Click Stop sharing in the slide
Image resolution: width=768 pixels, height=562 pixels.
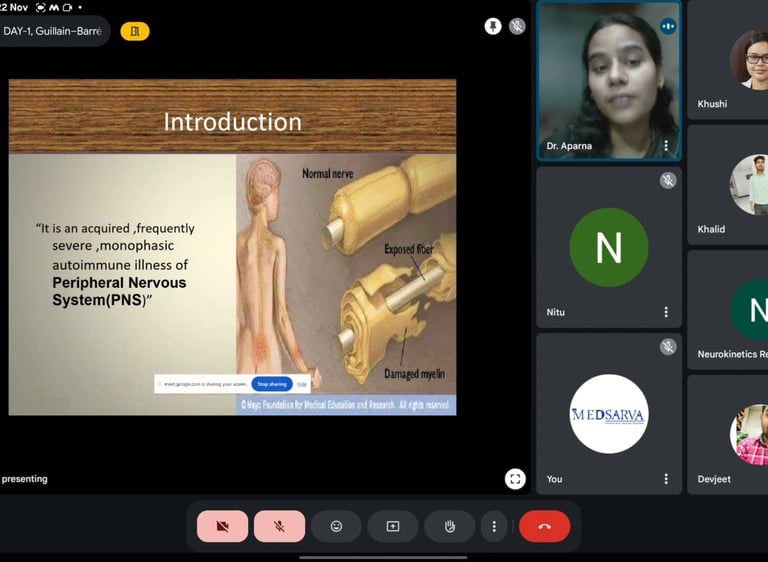(272, 384)
